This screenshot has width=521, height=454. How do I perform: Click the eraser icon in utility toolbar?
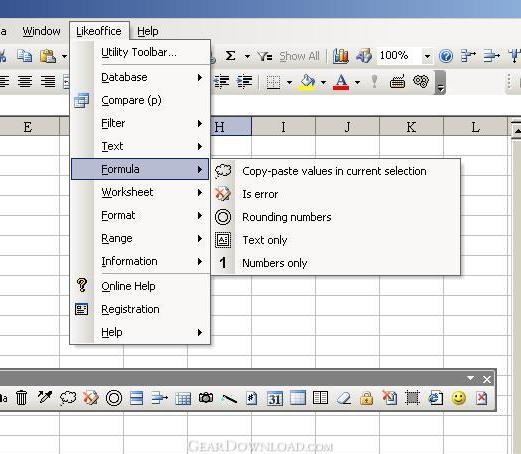coord(344,398)
